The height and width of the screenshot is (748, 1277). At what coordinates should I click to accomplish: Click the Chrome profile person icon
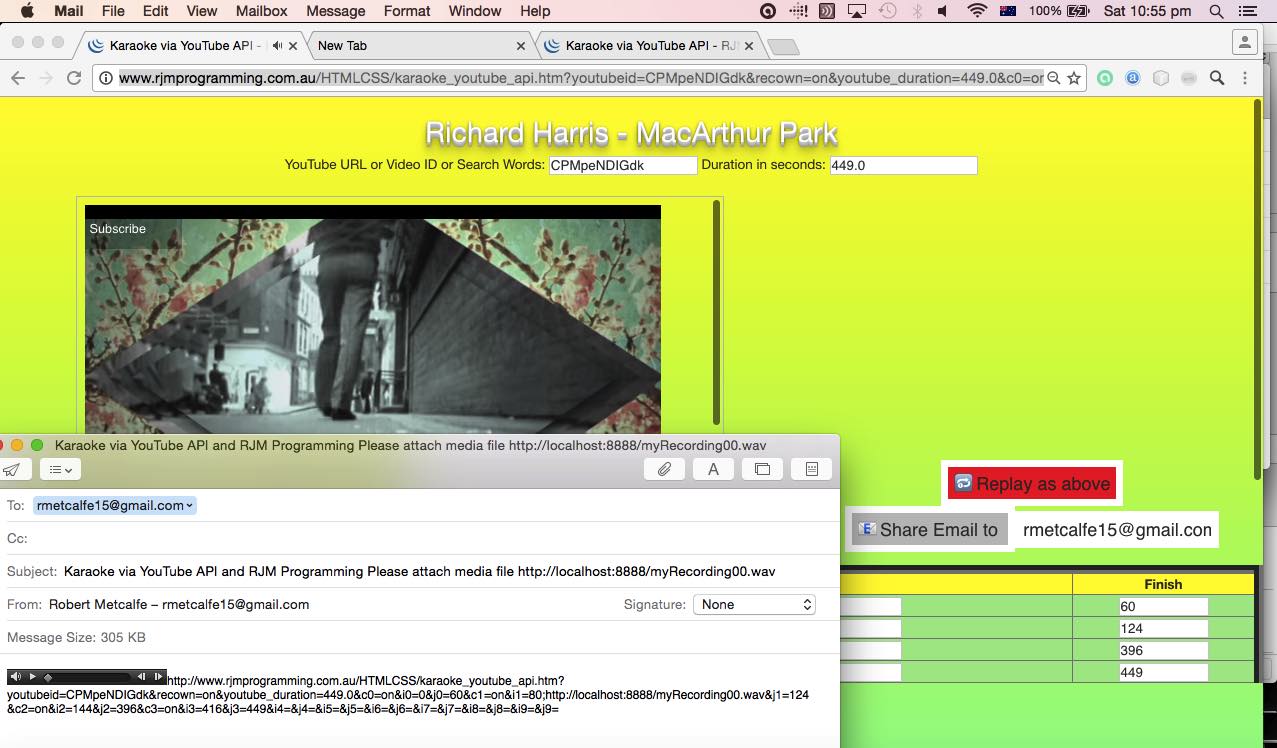tap(1244, 42)
